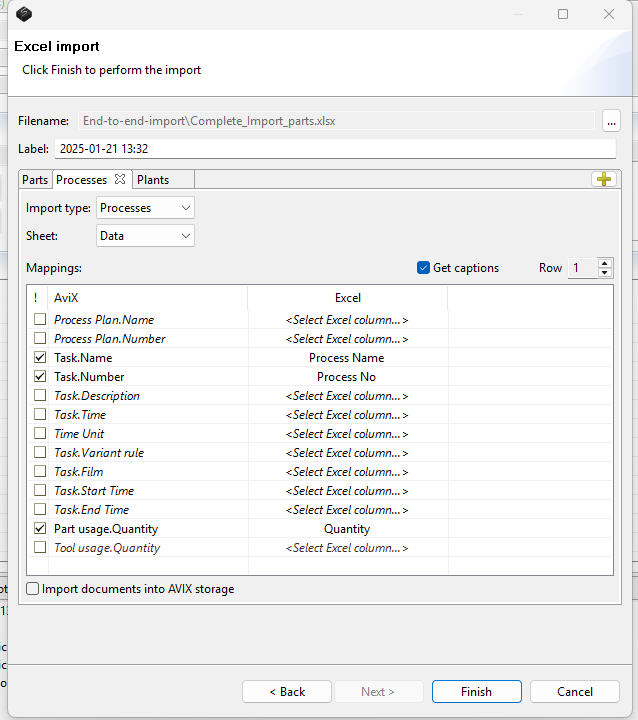The height and width of the screenshot is (720, 638).
Task: Uncheck the Get captions checkbox
Action: click(423, 268)
